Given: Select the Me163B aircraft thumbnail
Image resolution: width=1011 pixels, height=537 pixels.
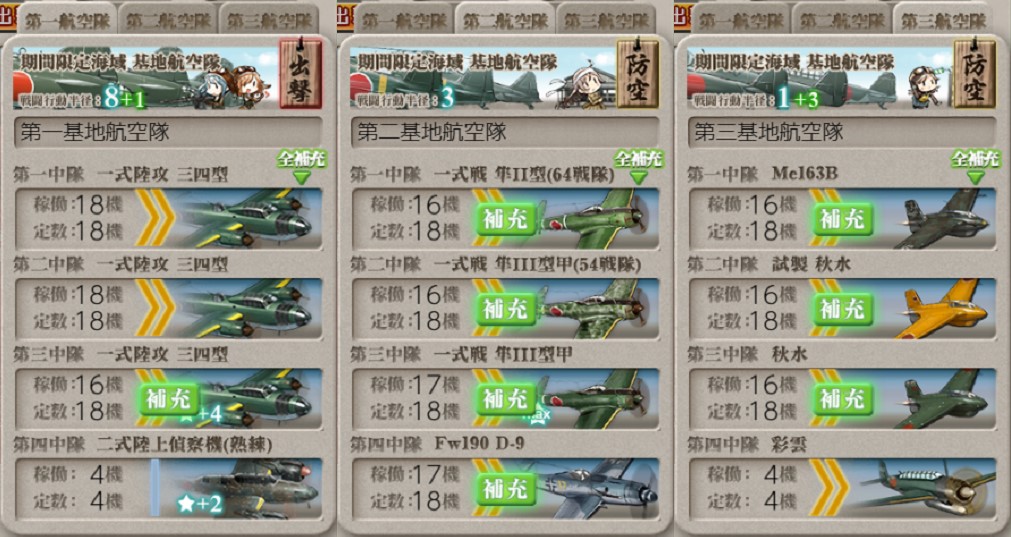Looking at the screenshot, I should click(x=943, y=219).
